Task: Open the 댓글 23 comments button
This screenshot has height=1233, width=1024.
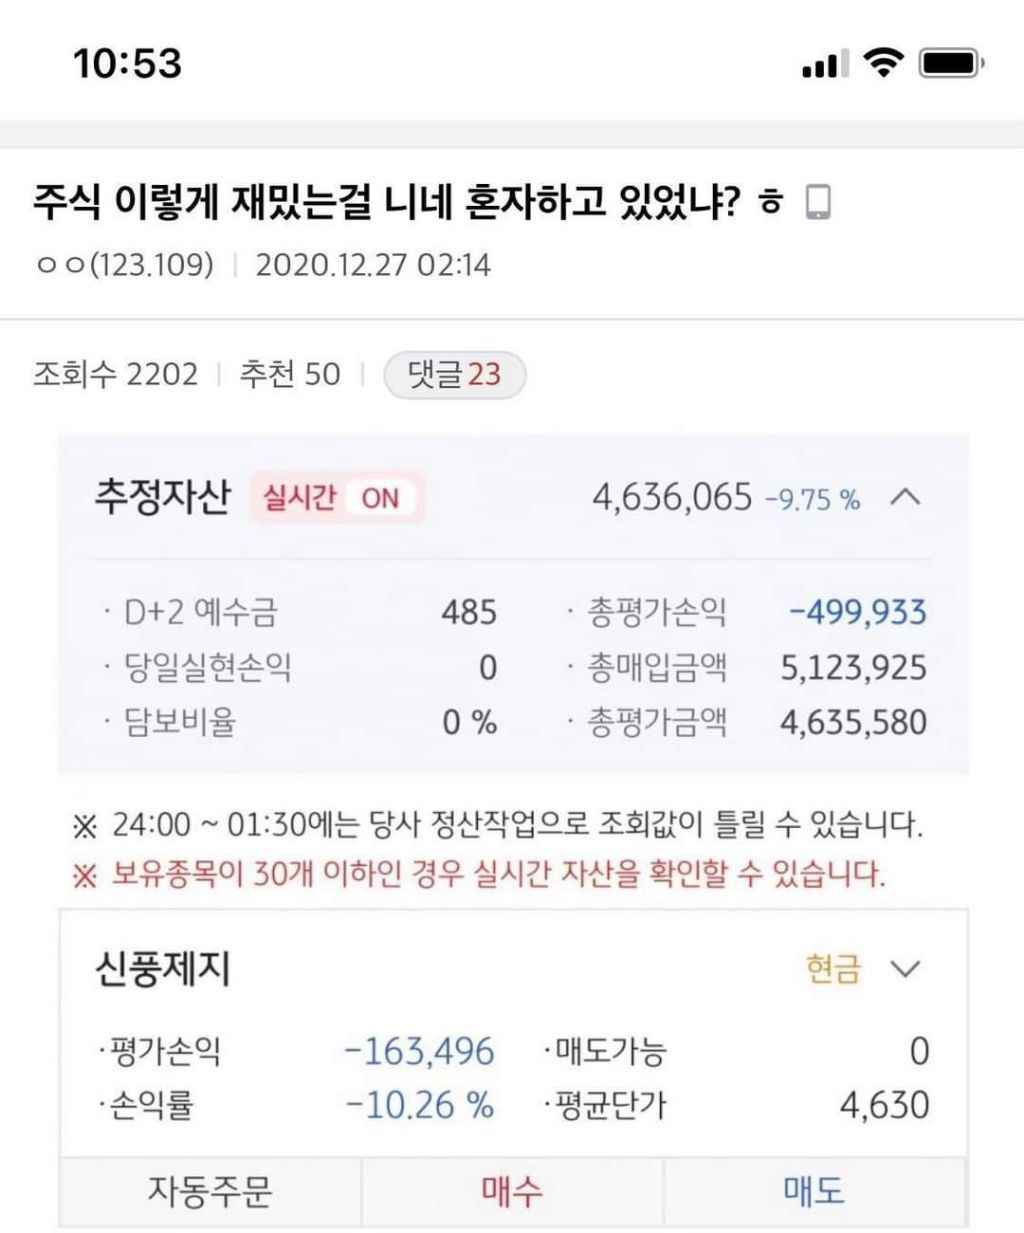Action: point(455,375)
